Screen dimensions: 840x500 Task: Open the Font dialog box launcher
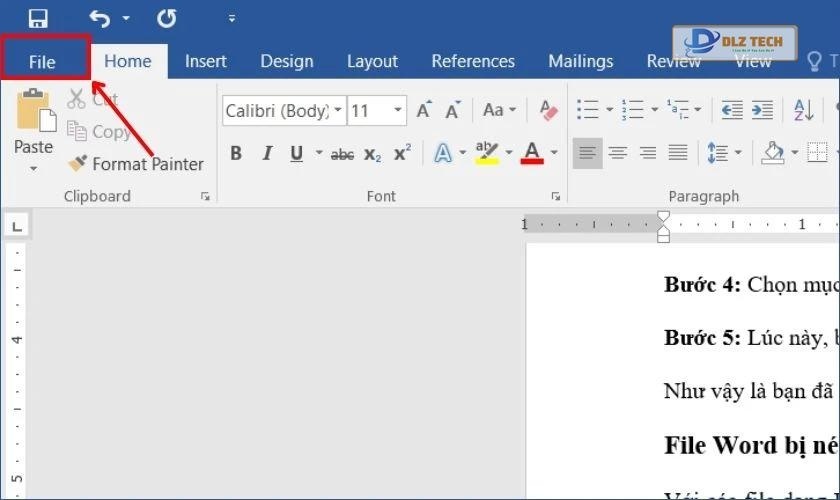555,196
